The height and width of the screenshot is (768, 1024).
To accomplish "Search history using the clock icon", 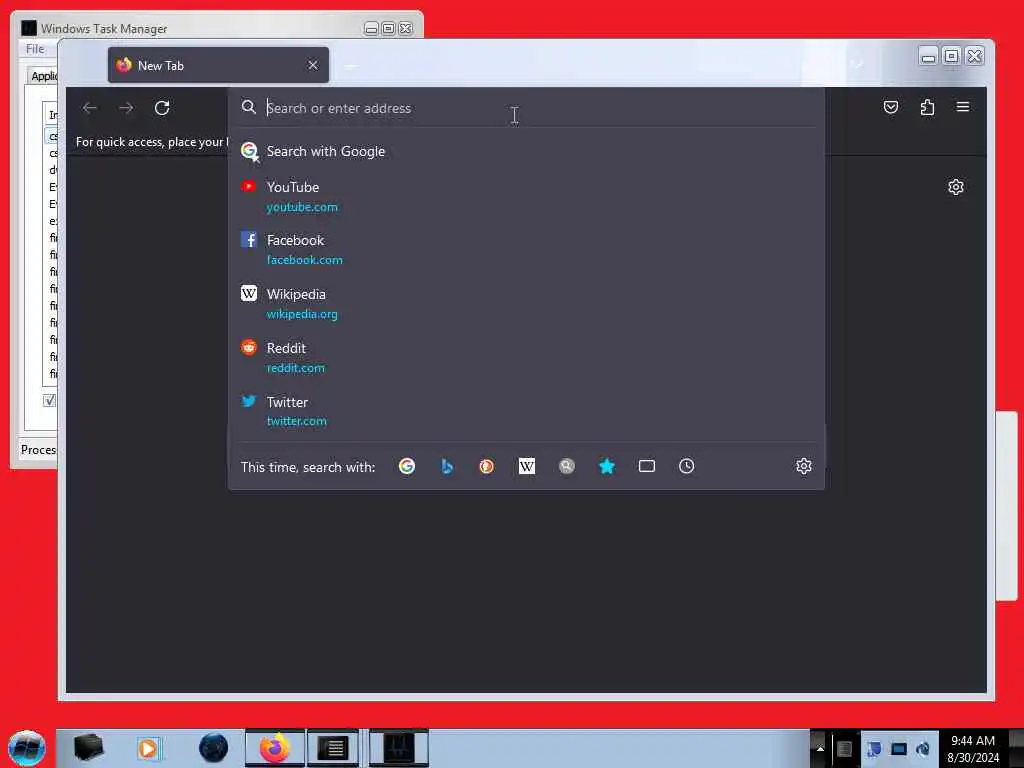I will (x=686, y=466).
